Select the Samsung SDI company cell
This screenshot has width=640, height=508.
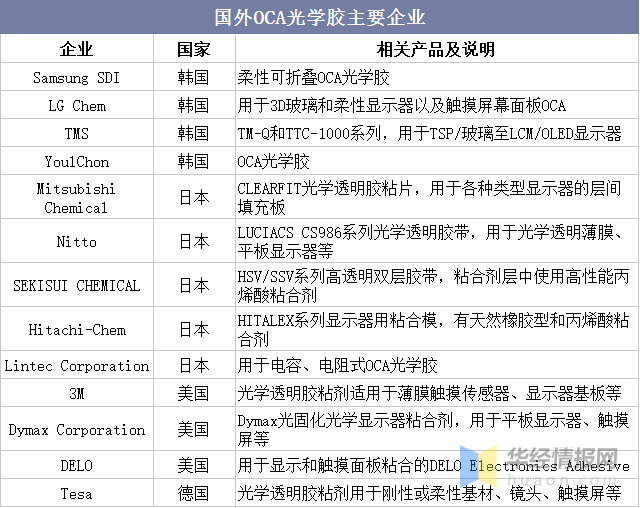click(77, 77)
